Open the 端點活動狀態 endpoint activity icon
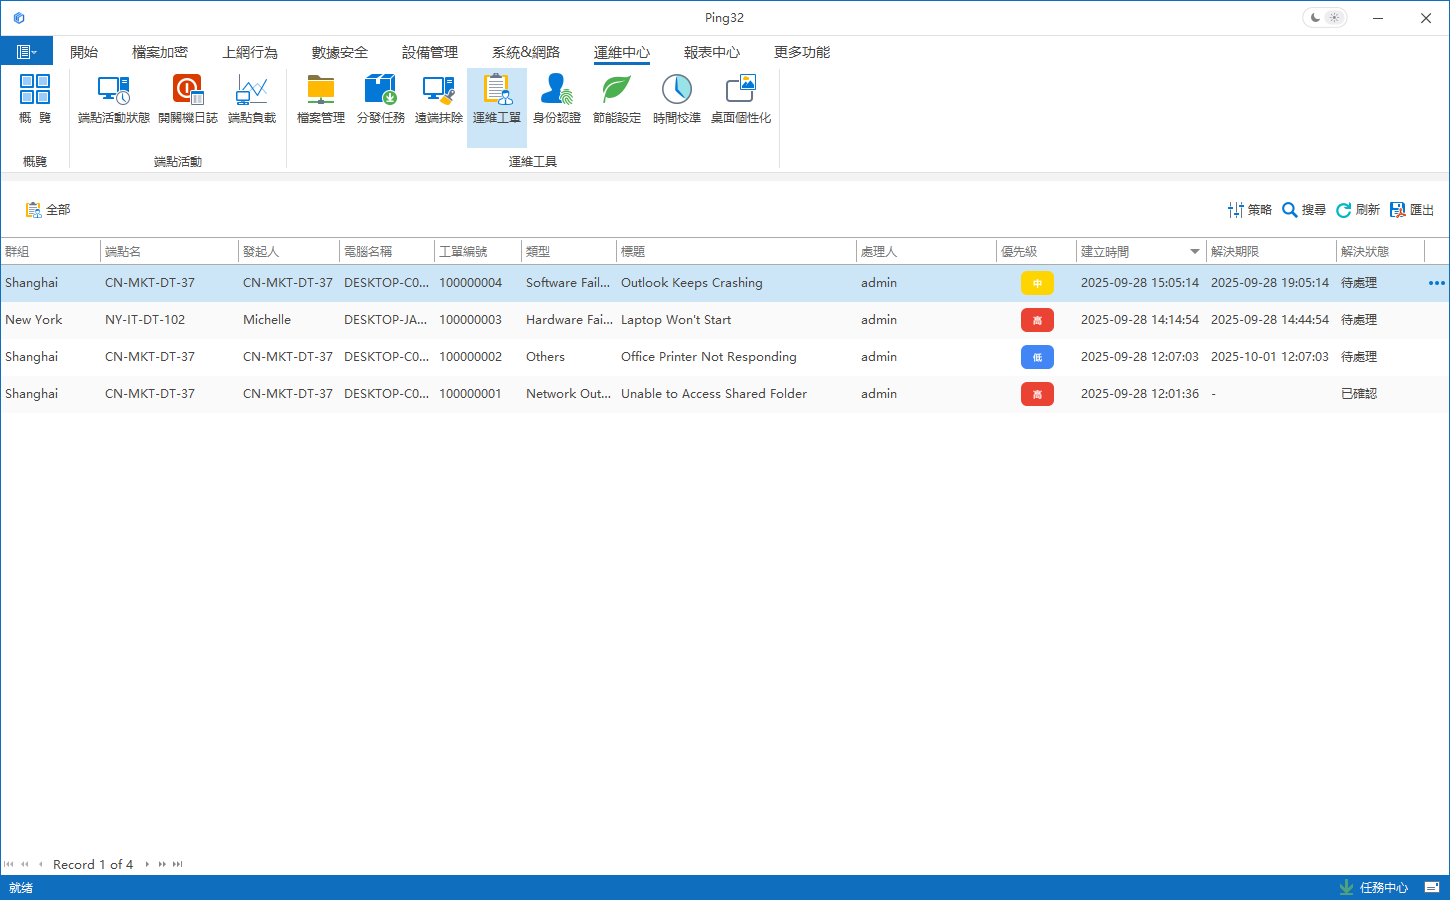This screenshot has width=1450, height=900. (114, 99)
